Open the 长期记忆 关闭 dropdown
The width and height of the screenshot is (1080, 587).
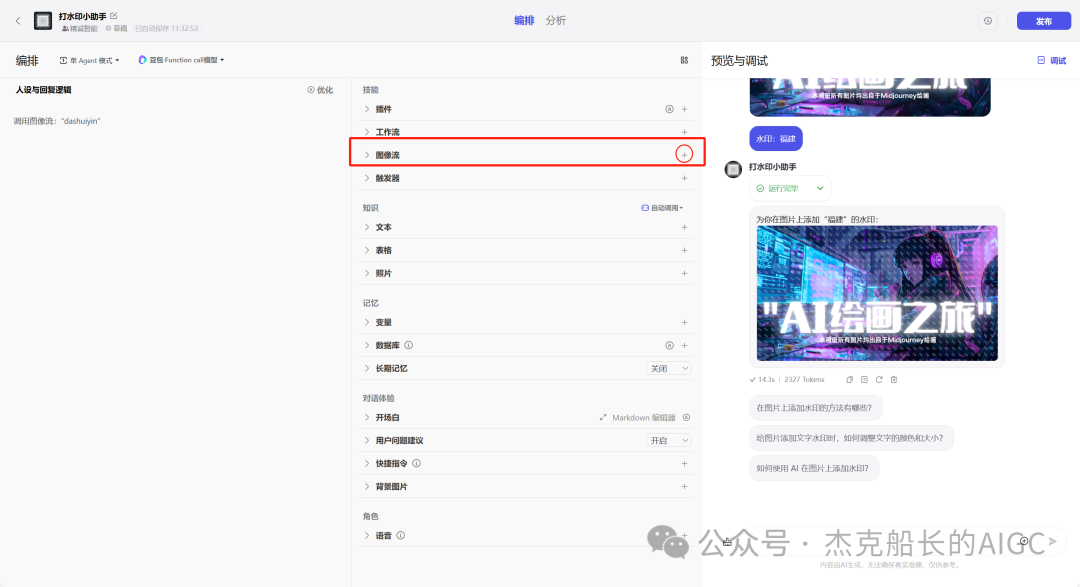tap(669, 369)
